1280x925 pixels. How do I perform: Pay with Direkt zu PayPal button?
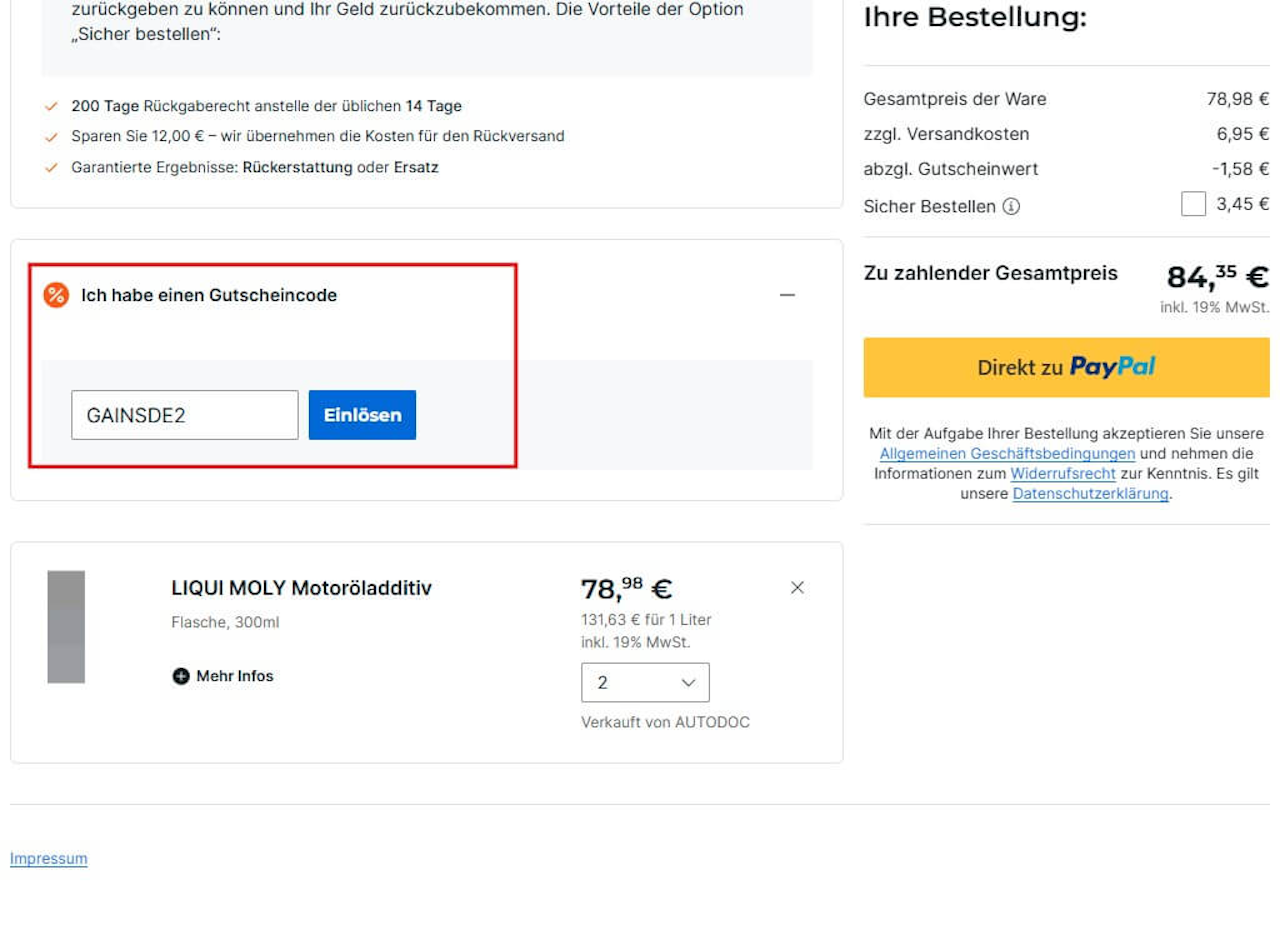[x=1066, y=367]
